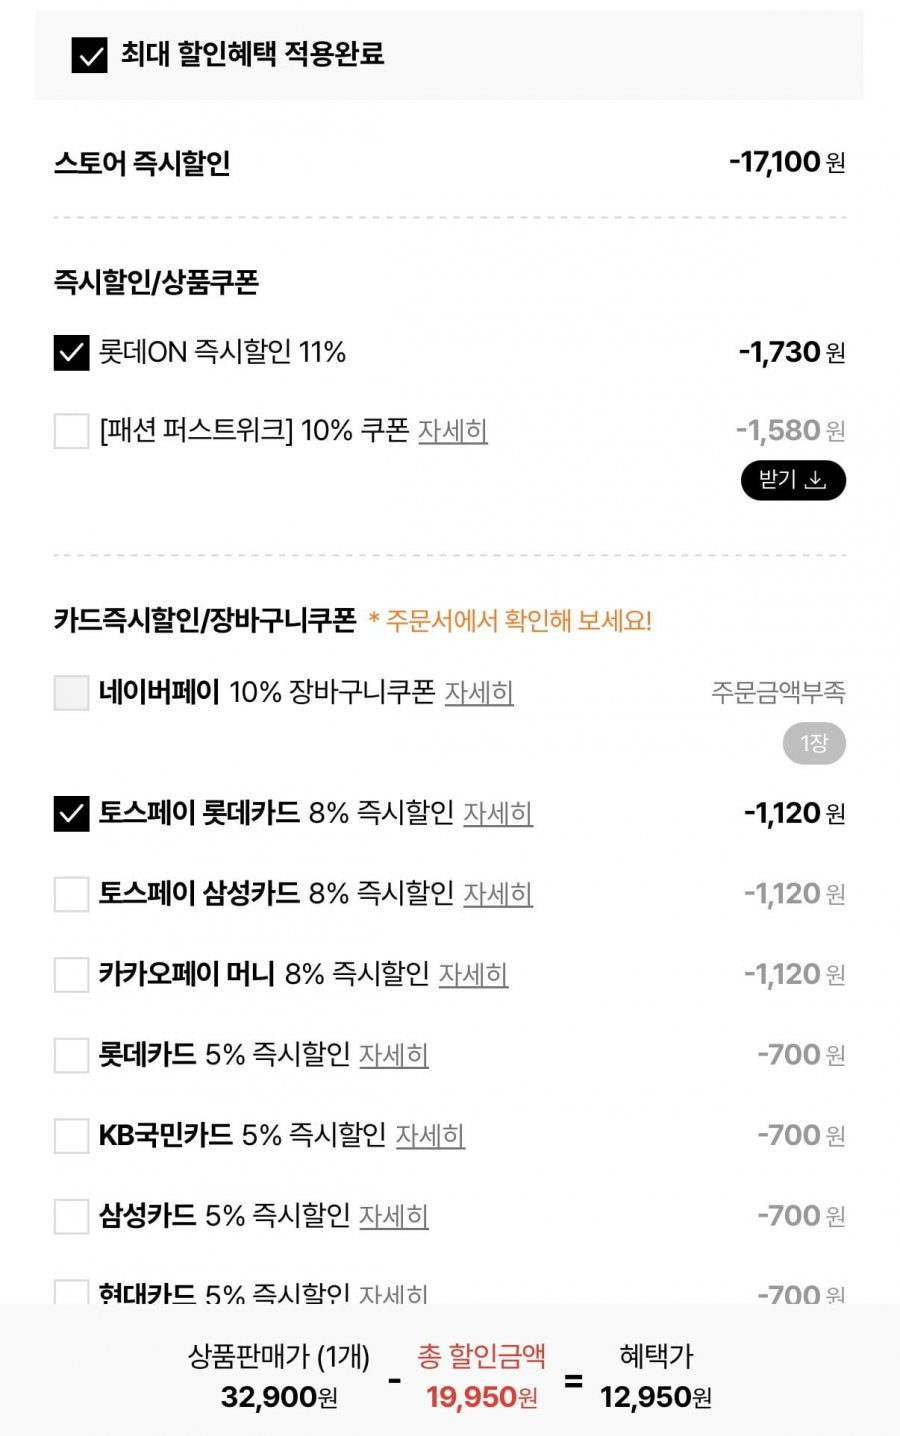Tick the 삼성카드 5% 즉시할인 checkbox
This screenshot has height=1436, width=900.
pyautogui.click(x=71, y=1217)
